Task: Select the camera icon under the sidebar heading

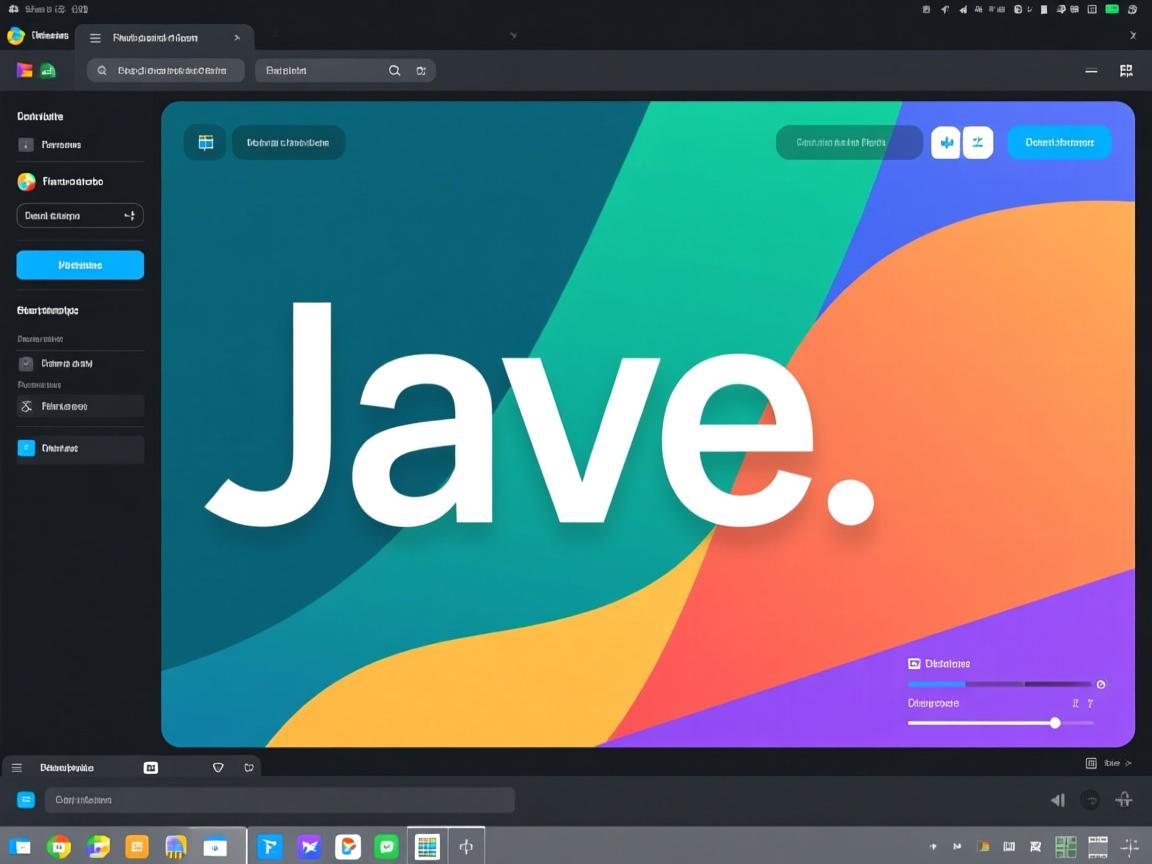Action: [26, 363]
